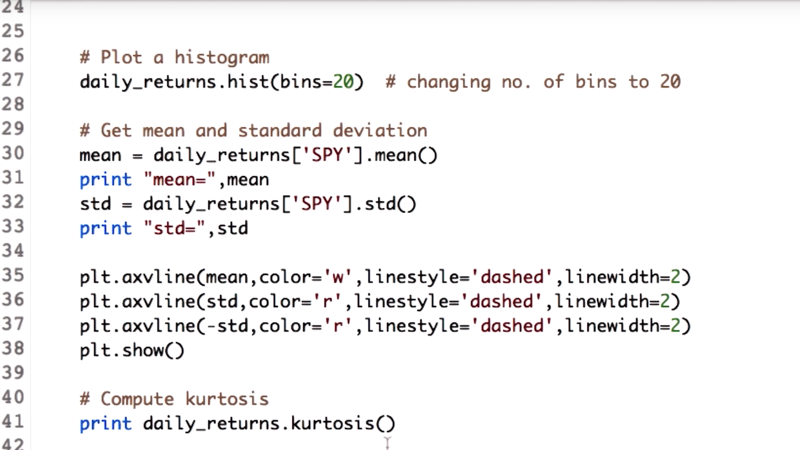Click 'SPY' string in the std assignment line
This screenshot has width=800, height=450.
pos(317,204)
